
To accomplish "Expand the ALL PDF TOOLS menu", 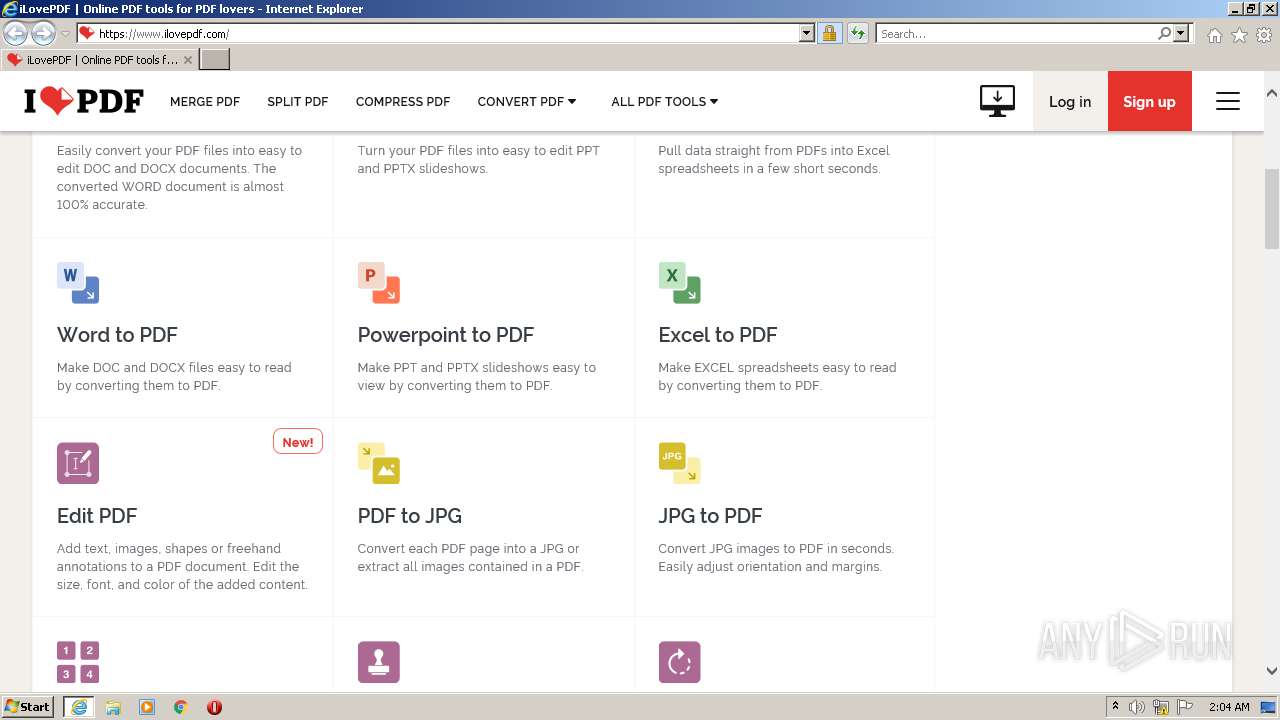I will tap(665, 101).
